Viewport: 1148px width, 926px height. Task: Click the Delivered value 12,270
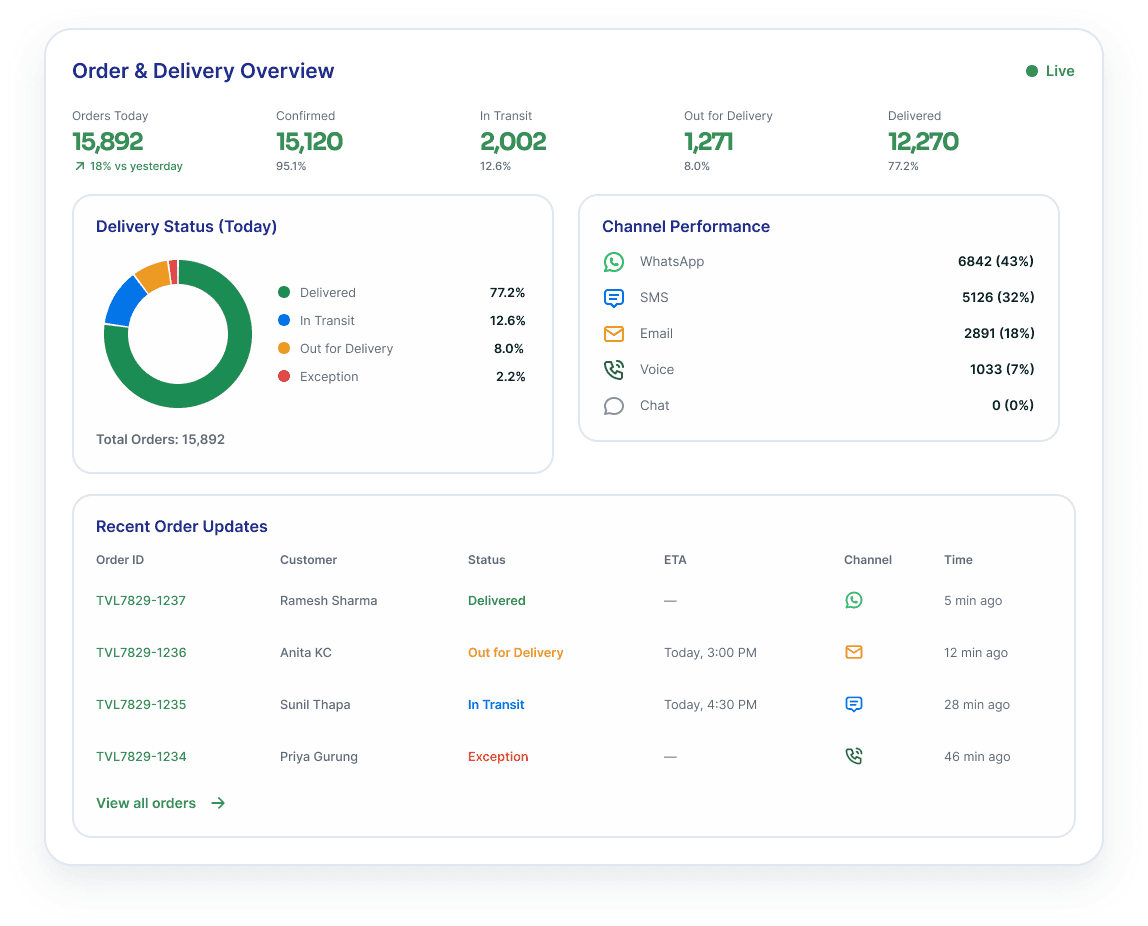pyautogui.click(x=923, y=141)
